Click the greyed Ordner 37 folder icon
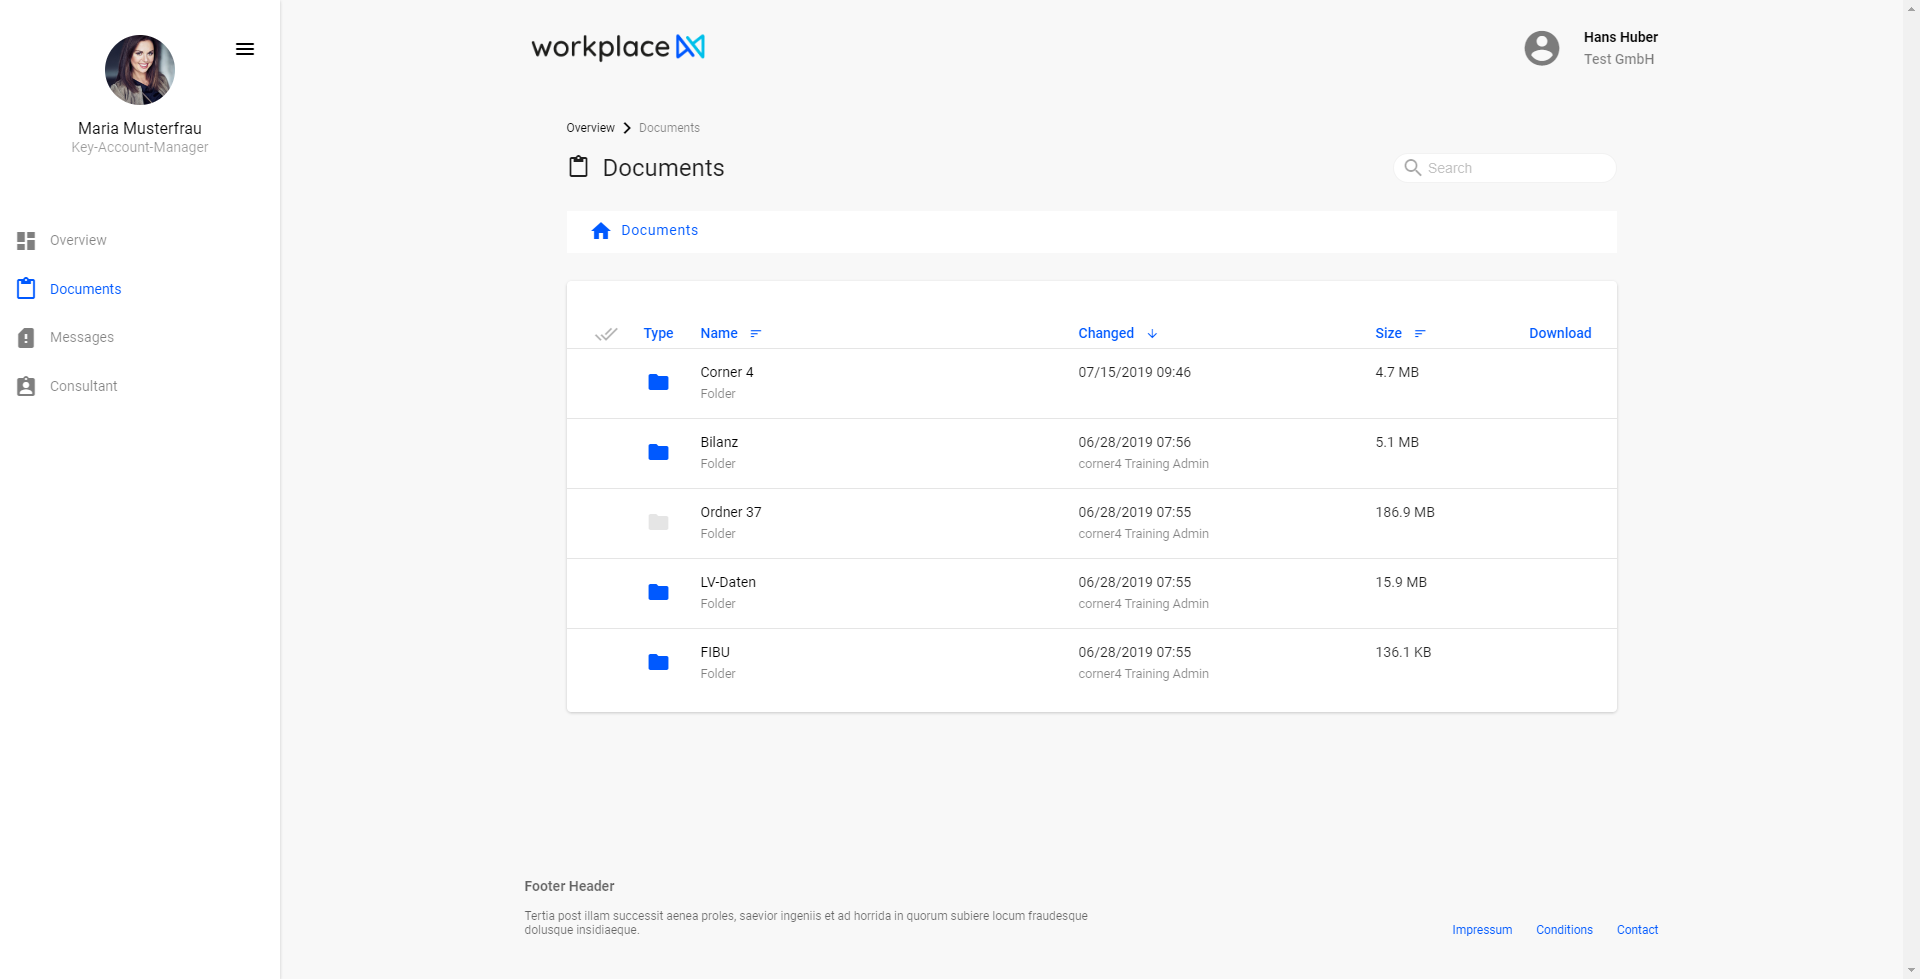Viewport: 1920px width, 979px height. coord(658,522)
